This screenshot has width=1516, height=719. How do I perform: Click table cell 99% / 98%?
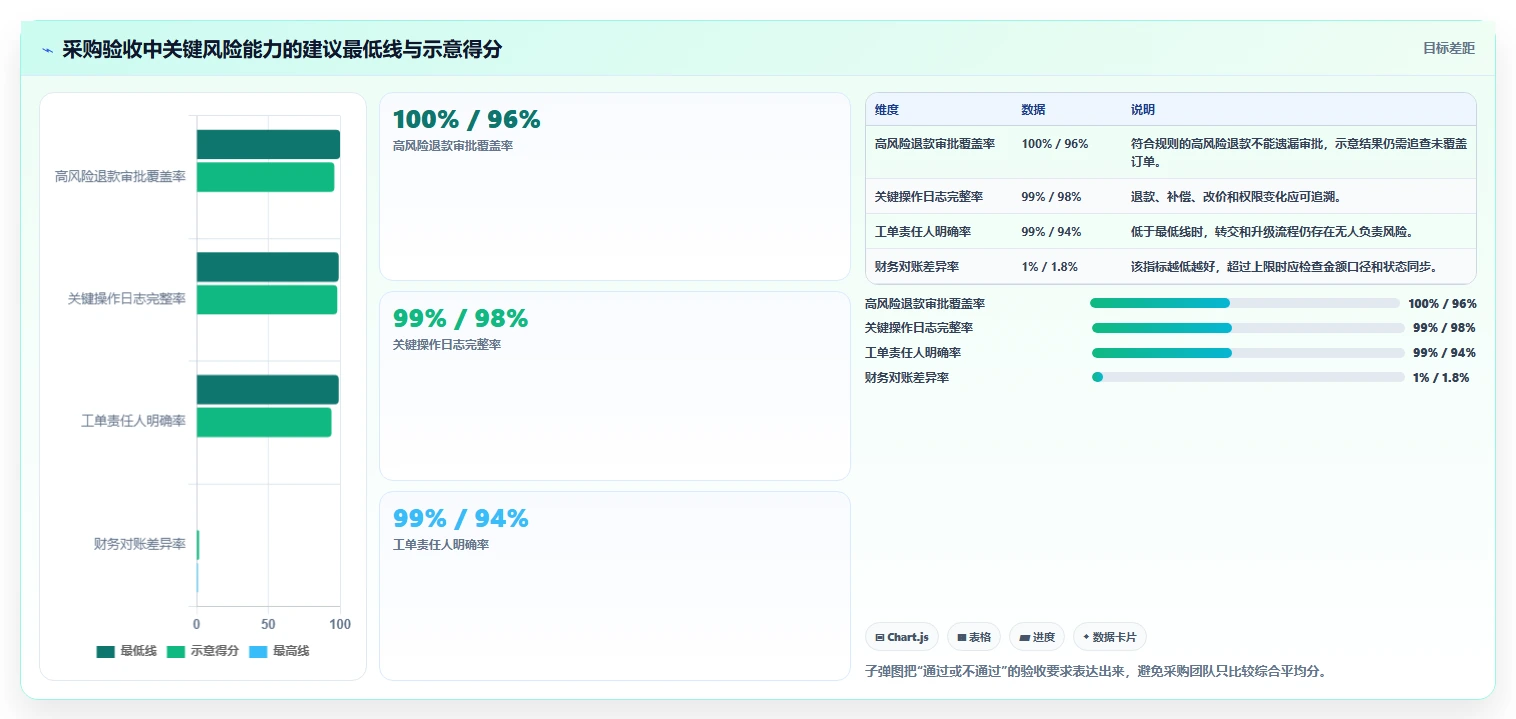click(x=1051, y=197)
